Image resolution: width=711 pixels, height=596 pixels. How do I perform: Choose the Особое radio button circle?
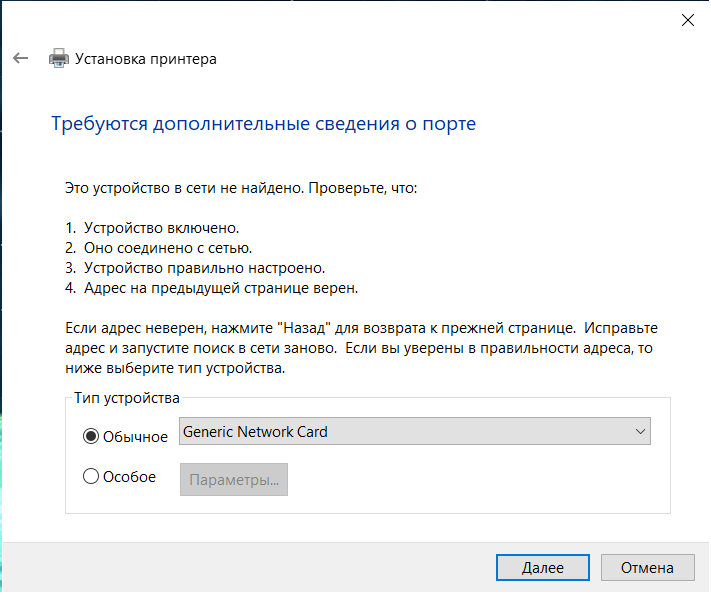click(91, 477)
